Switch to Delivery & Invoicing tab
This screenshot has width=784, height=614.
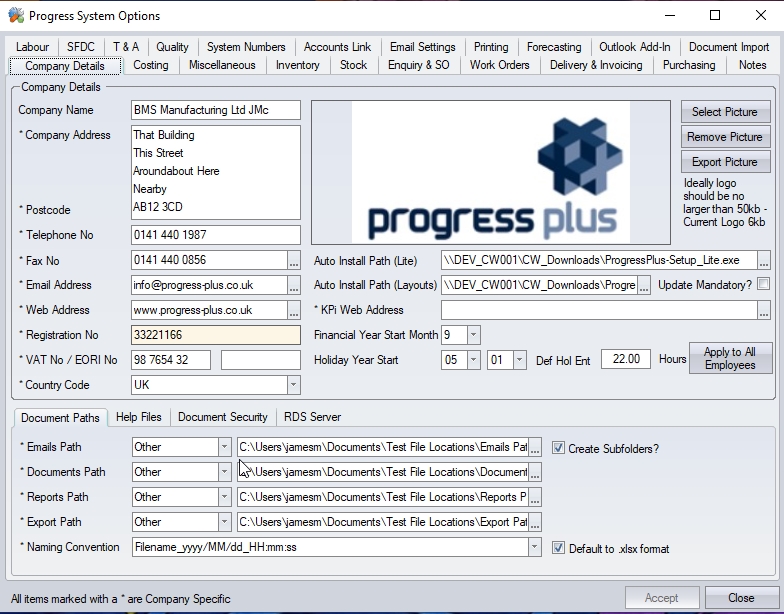click(596, 65)
